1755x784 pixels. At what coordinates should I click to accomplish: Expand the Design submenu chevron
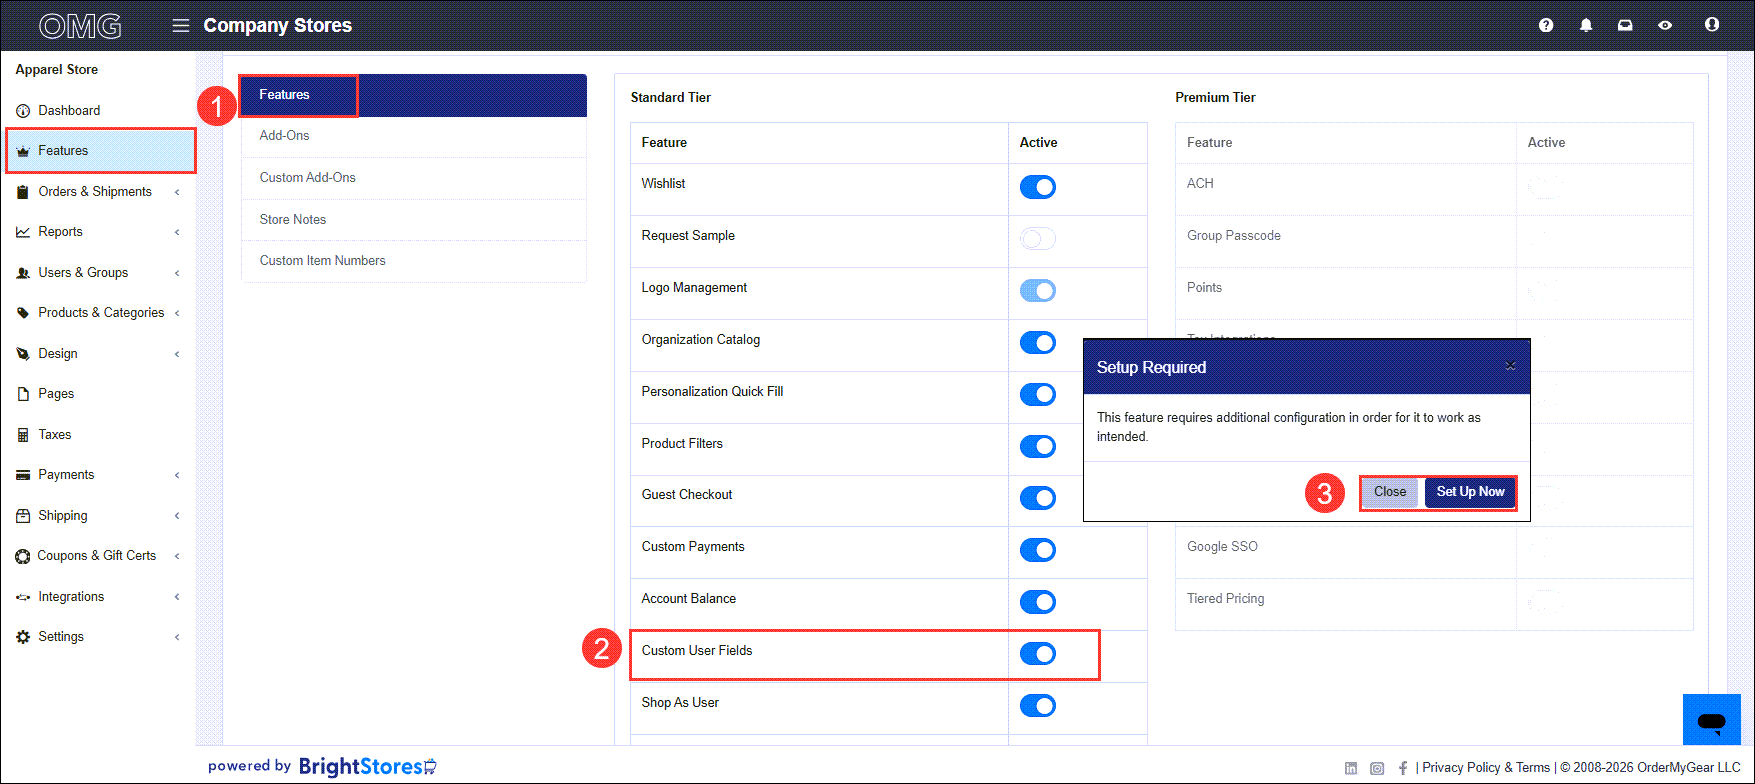coord(177,354)
